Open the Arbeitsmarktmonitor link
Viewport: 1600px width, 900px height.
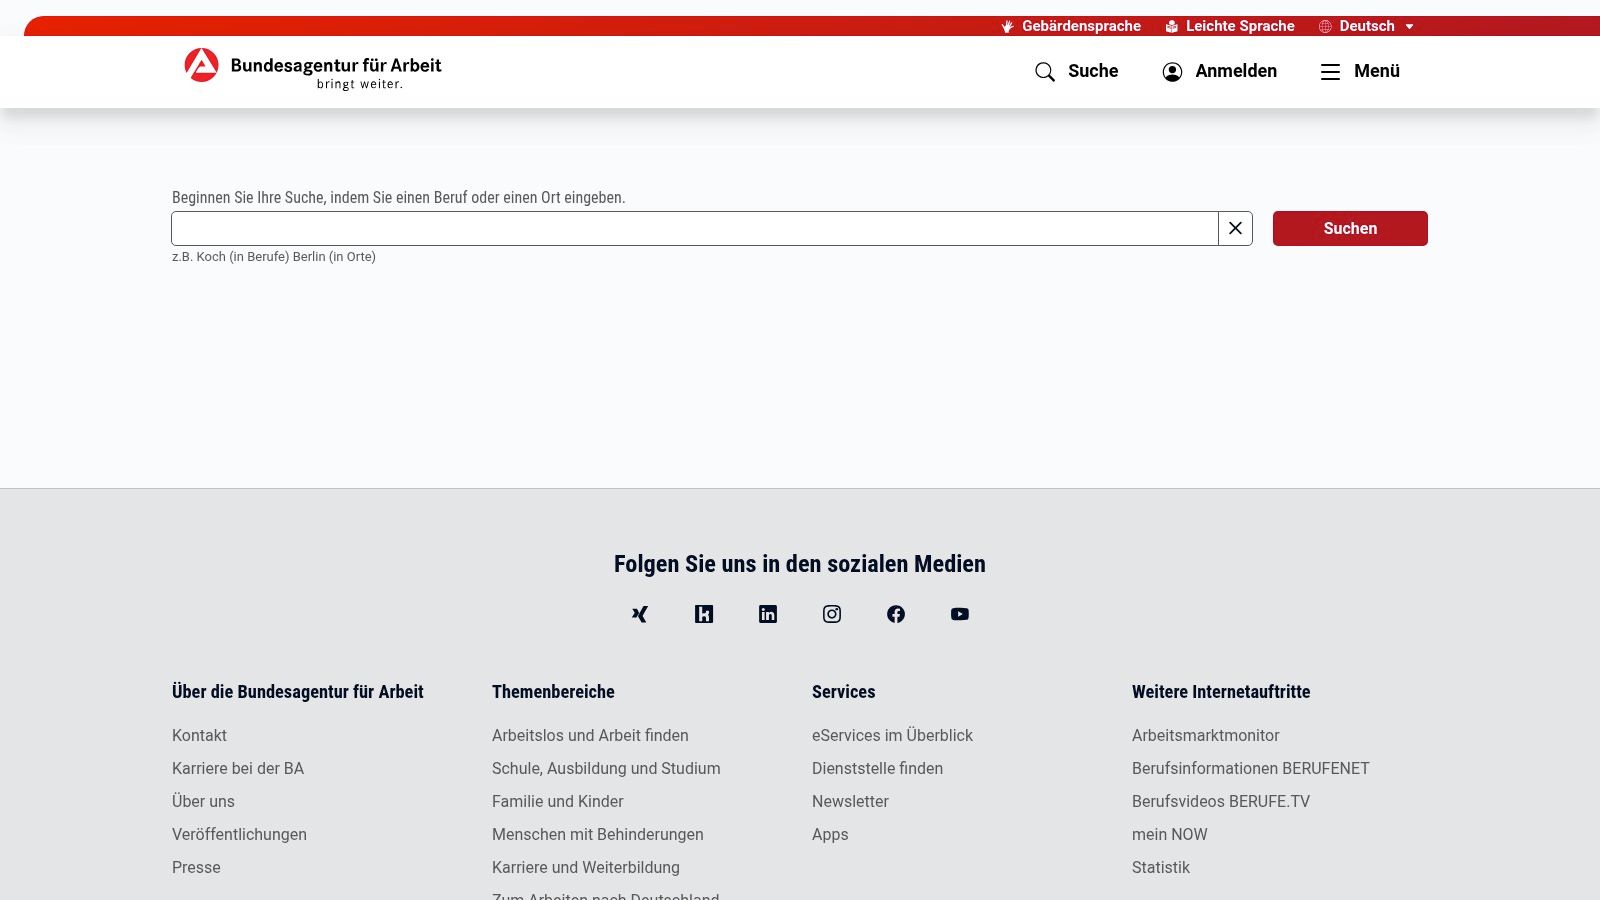1205,735
